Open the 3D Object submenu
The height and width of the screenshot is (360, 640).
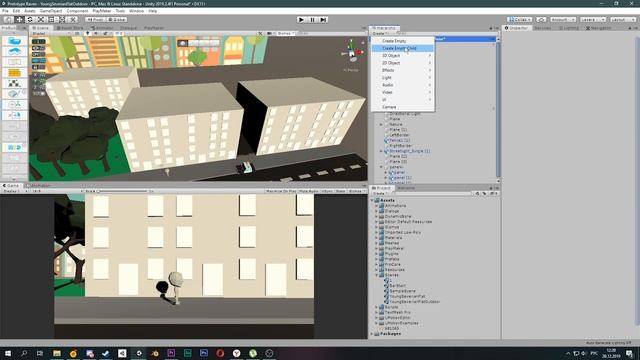(x=402, y=56)
